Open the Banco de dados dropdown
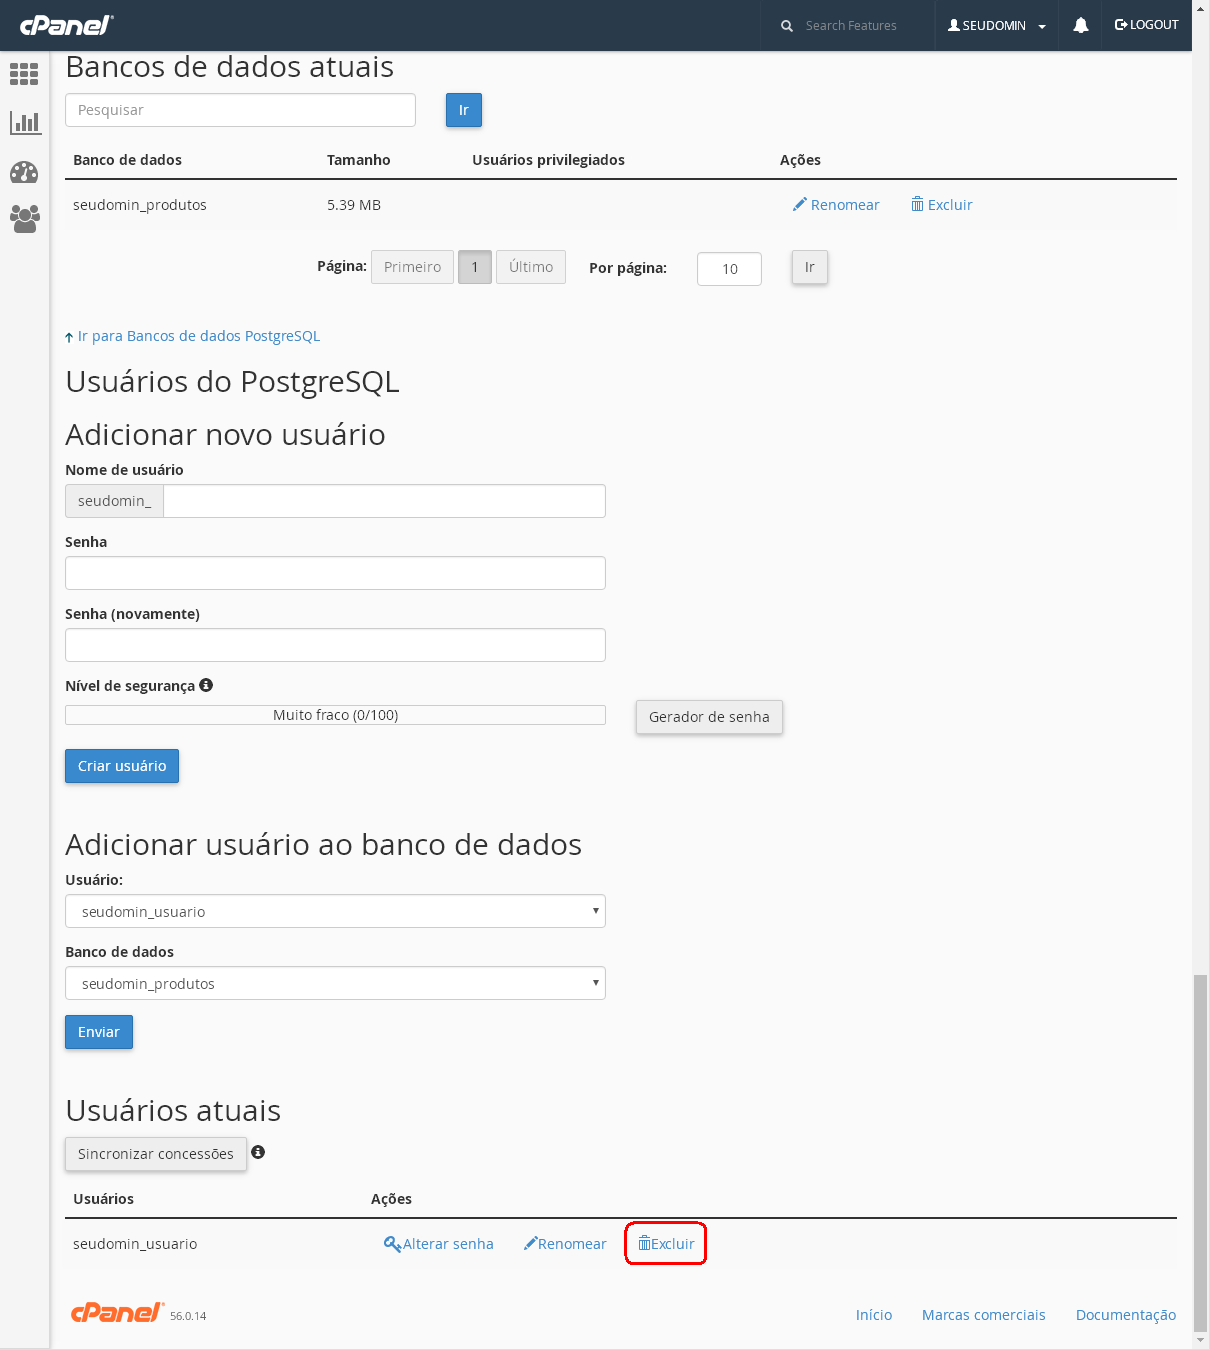This screenshot has height=1350, width=1210. (335, 983)
